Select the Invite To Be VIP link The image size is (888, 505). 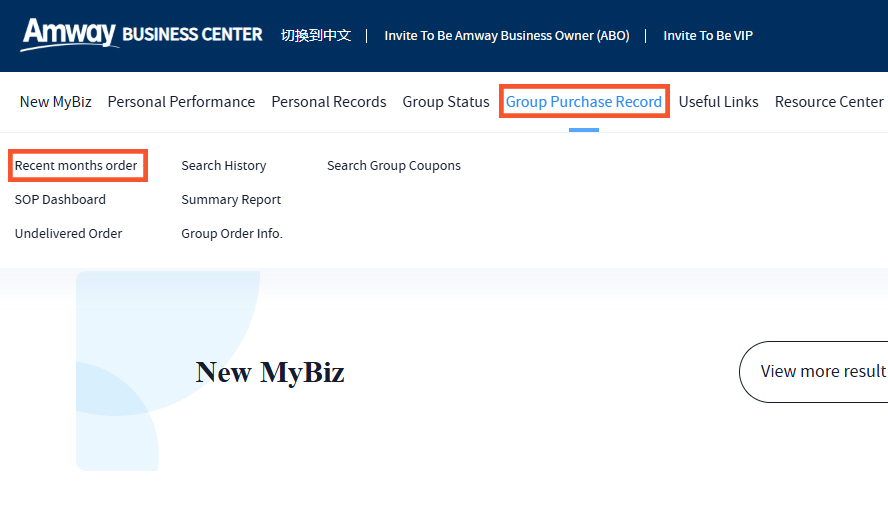708,36
